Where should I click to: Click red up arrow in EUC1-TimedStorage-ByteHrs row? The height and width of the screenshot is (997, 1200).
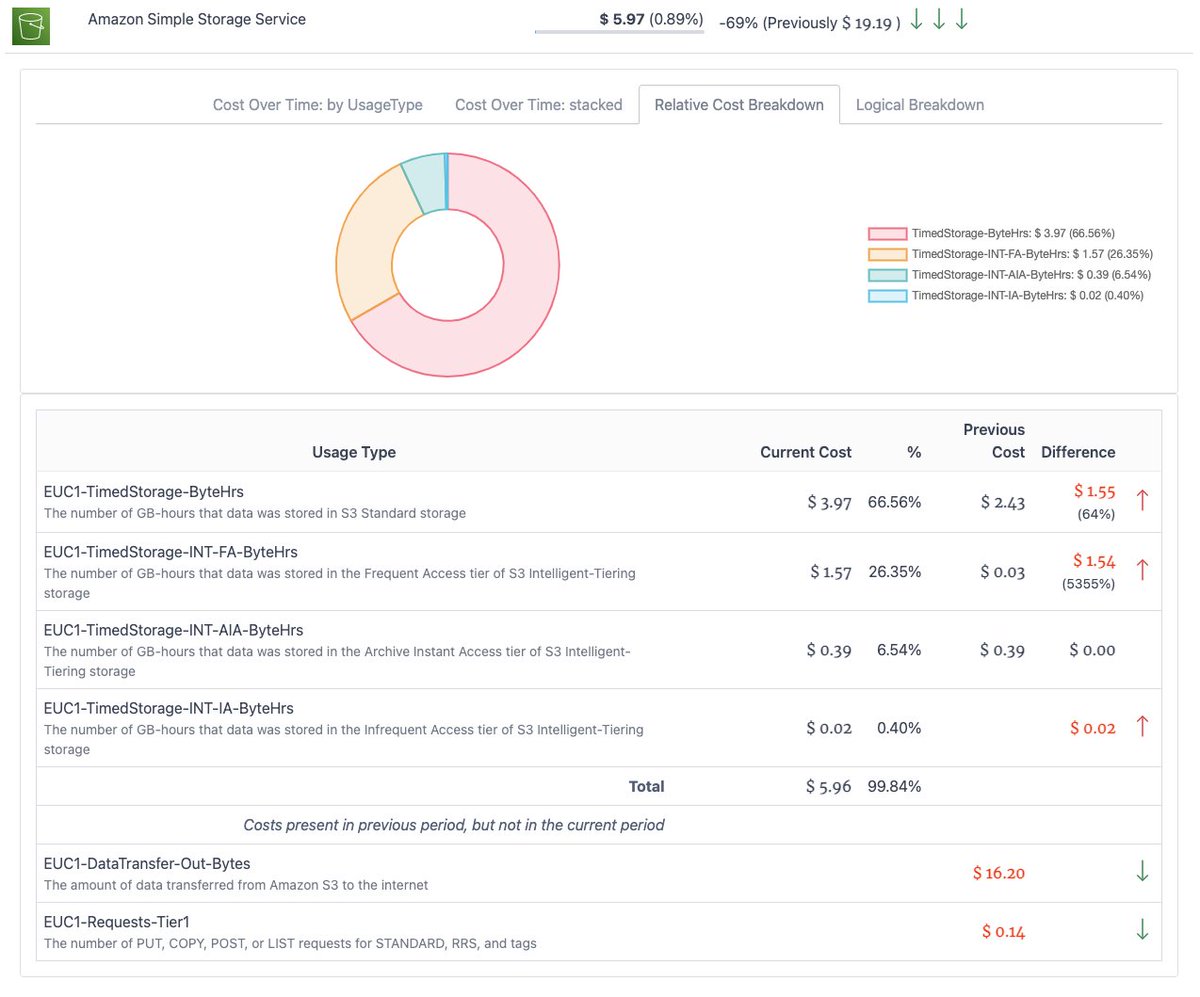coord(1142,500)
